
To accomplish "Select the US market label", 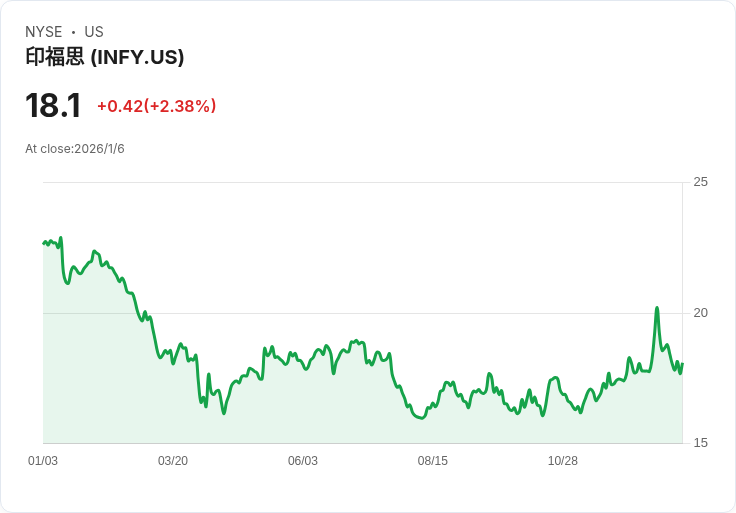I will (x=94, y=32).
